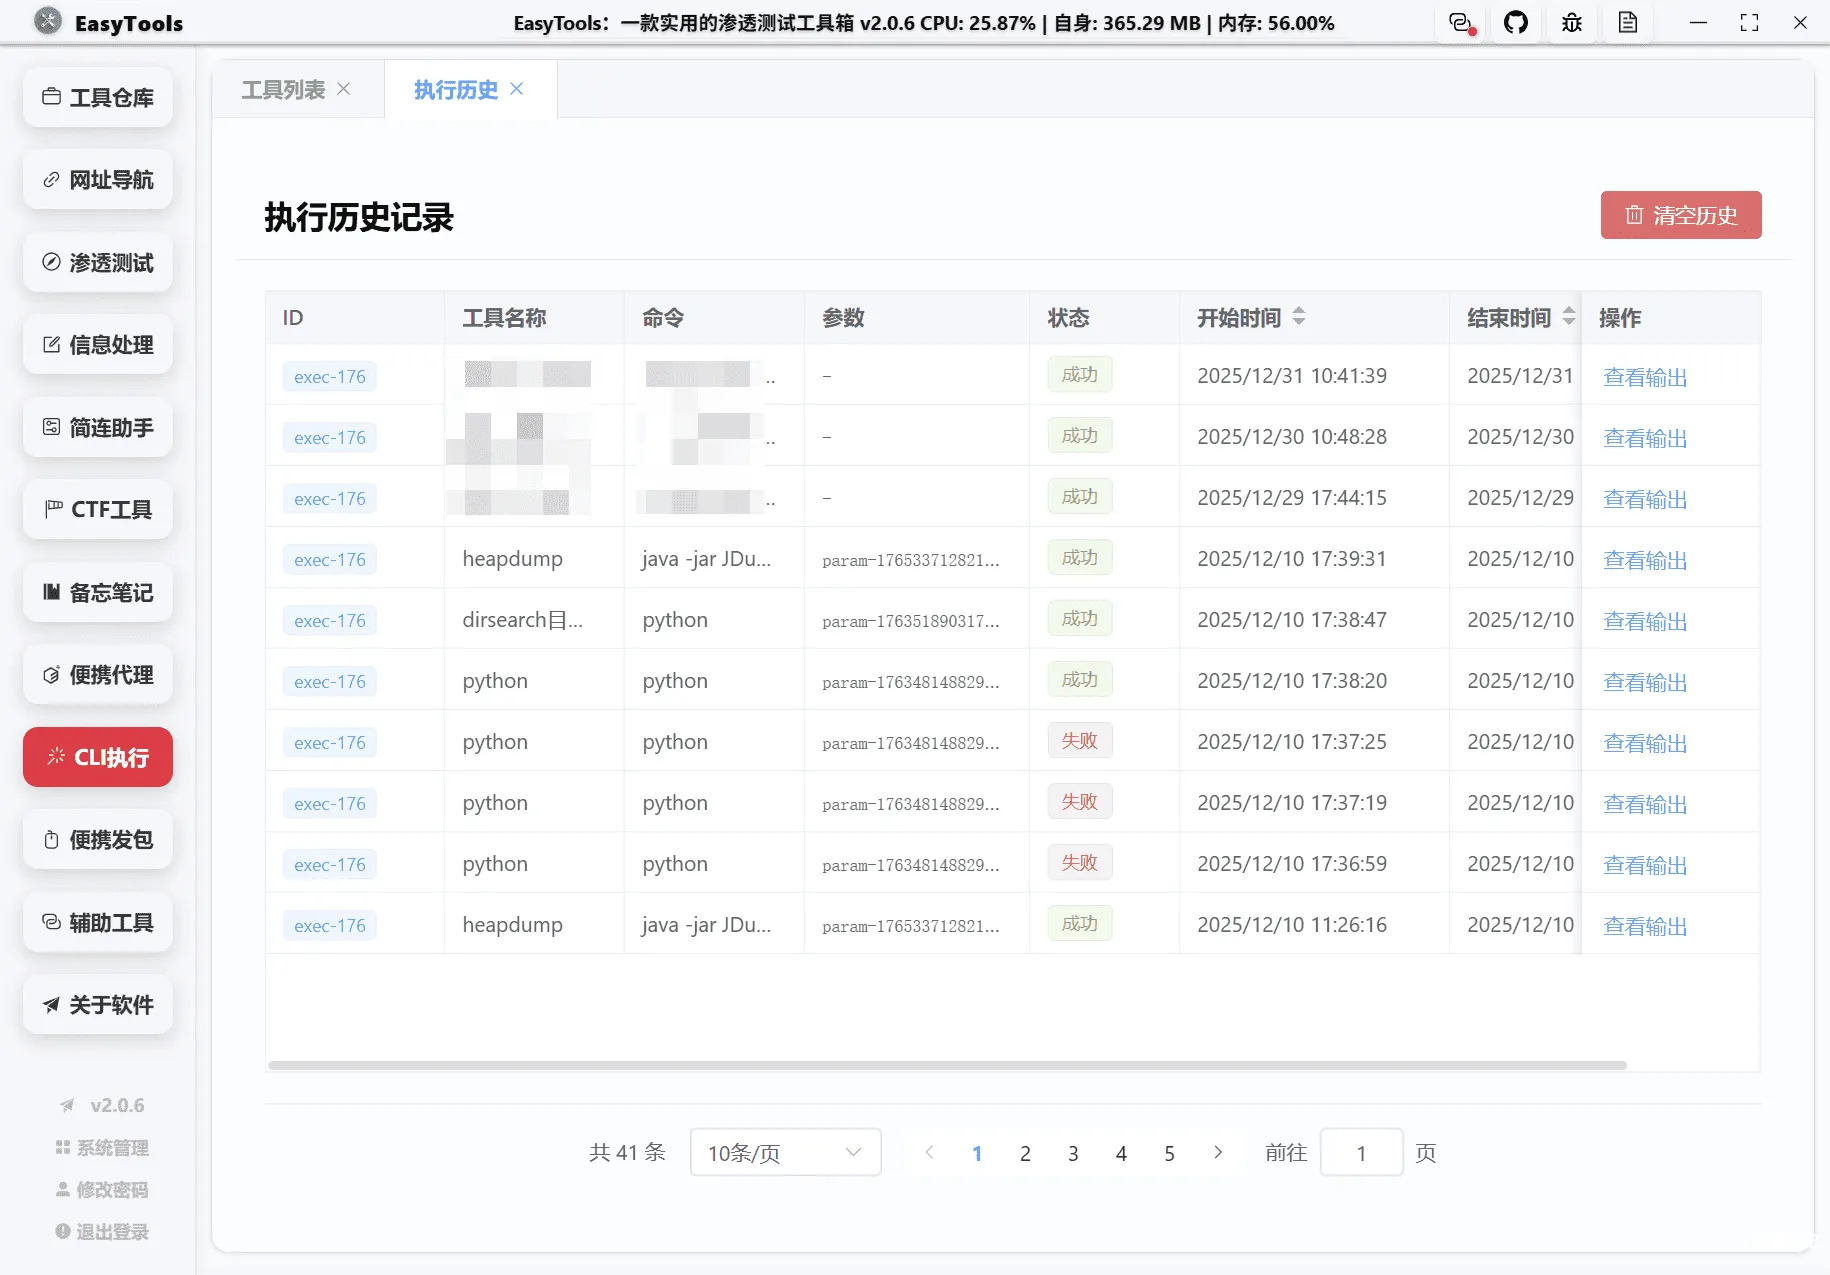Toggle sorting on the 结束时间 column
This screenshot has width=1830, height=1275.
(x=1570, y=317)
